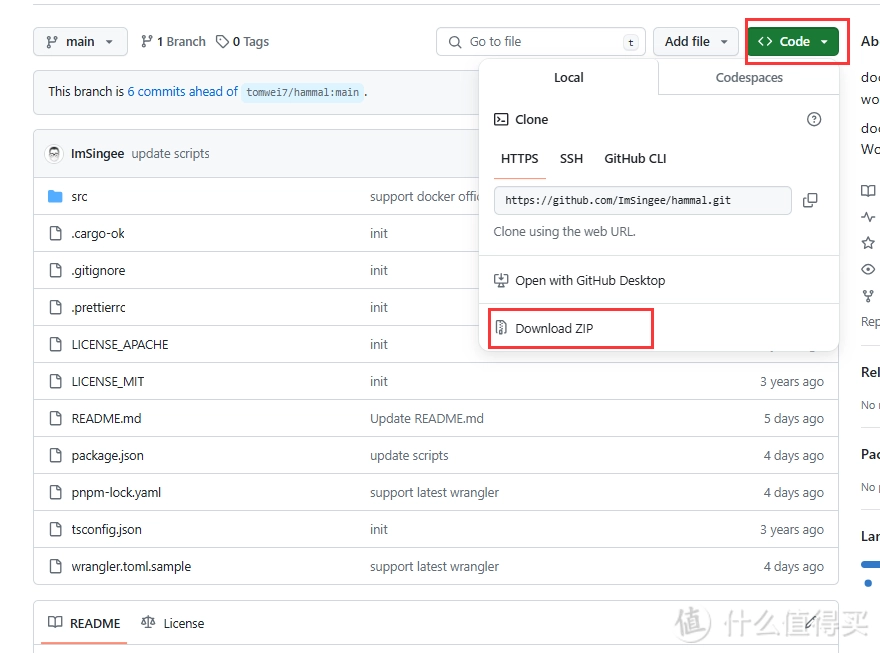Click Open with GitHub Desktop
This screenshot has height=653, width=880.
coord(589,281)
